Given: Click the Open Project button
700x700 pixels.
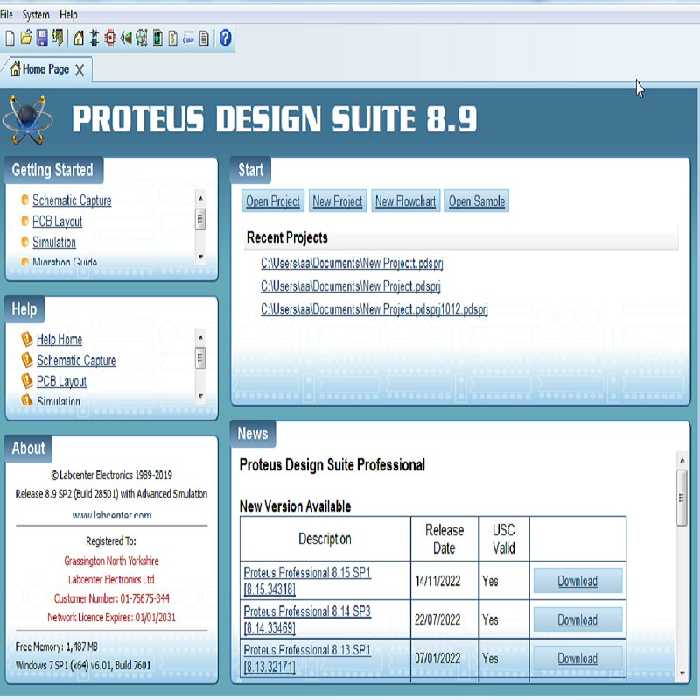Looking at the screenshot, I should (x=273, y=201).
